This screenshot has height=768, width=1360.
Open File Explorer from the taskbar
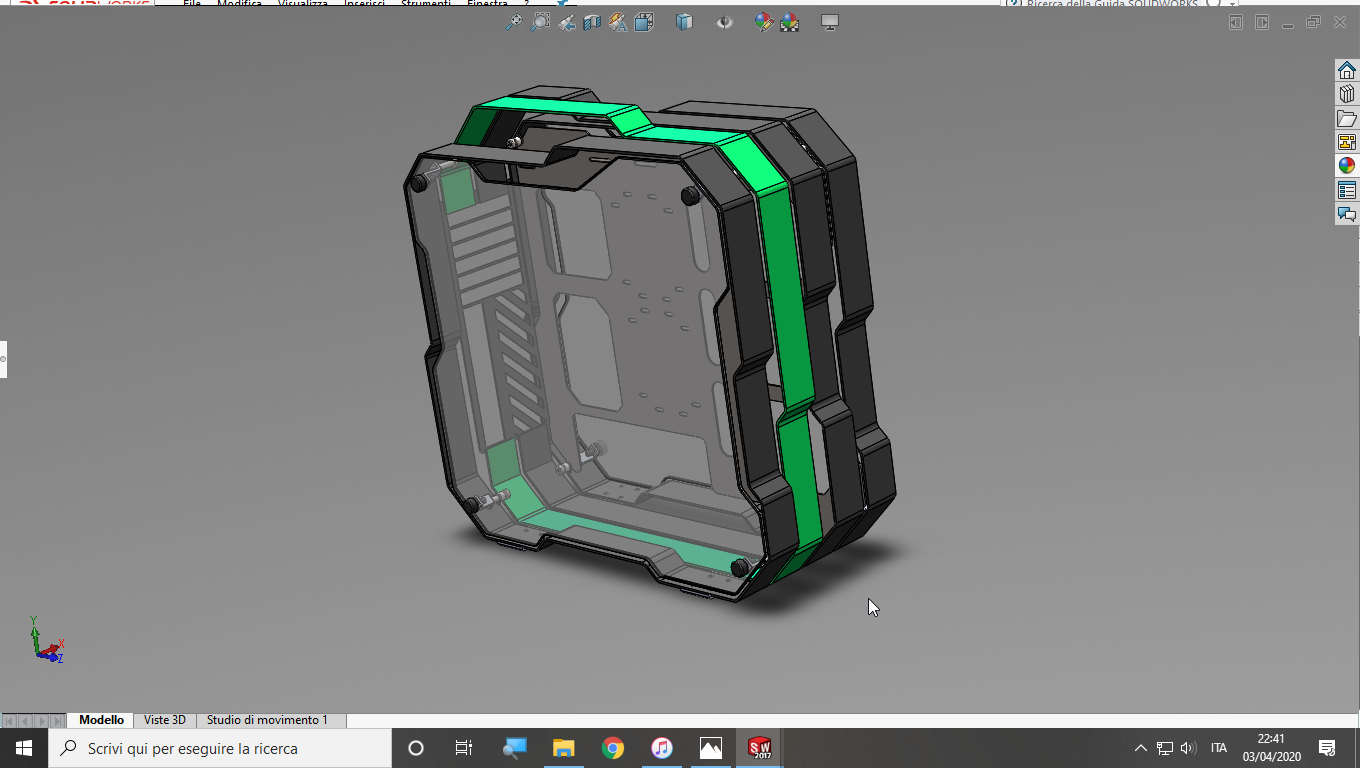(563, 748)
